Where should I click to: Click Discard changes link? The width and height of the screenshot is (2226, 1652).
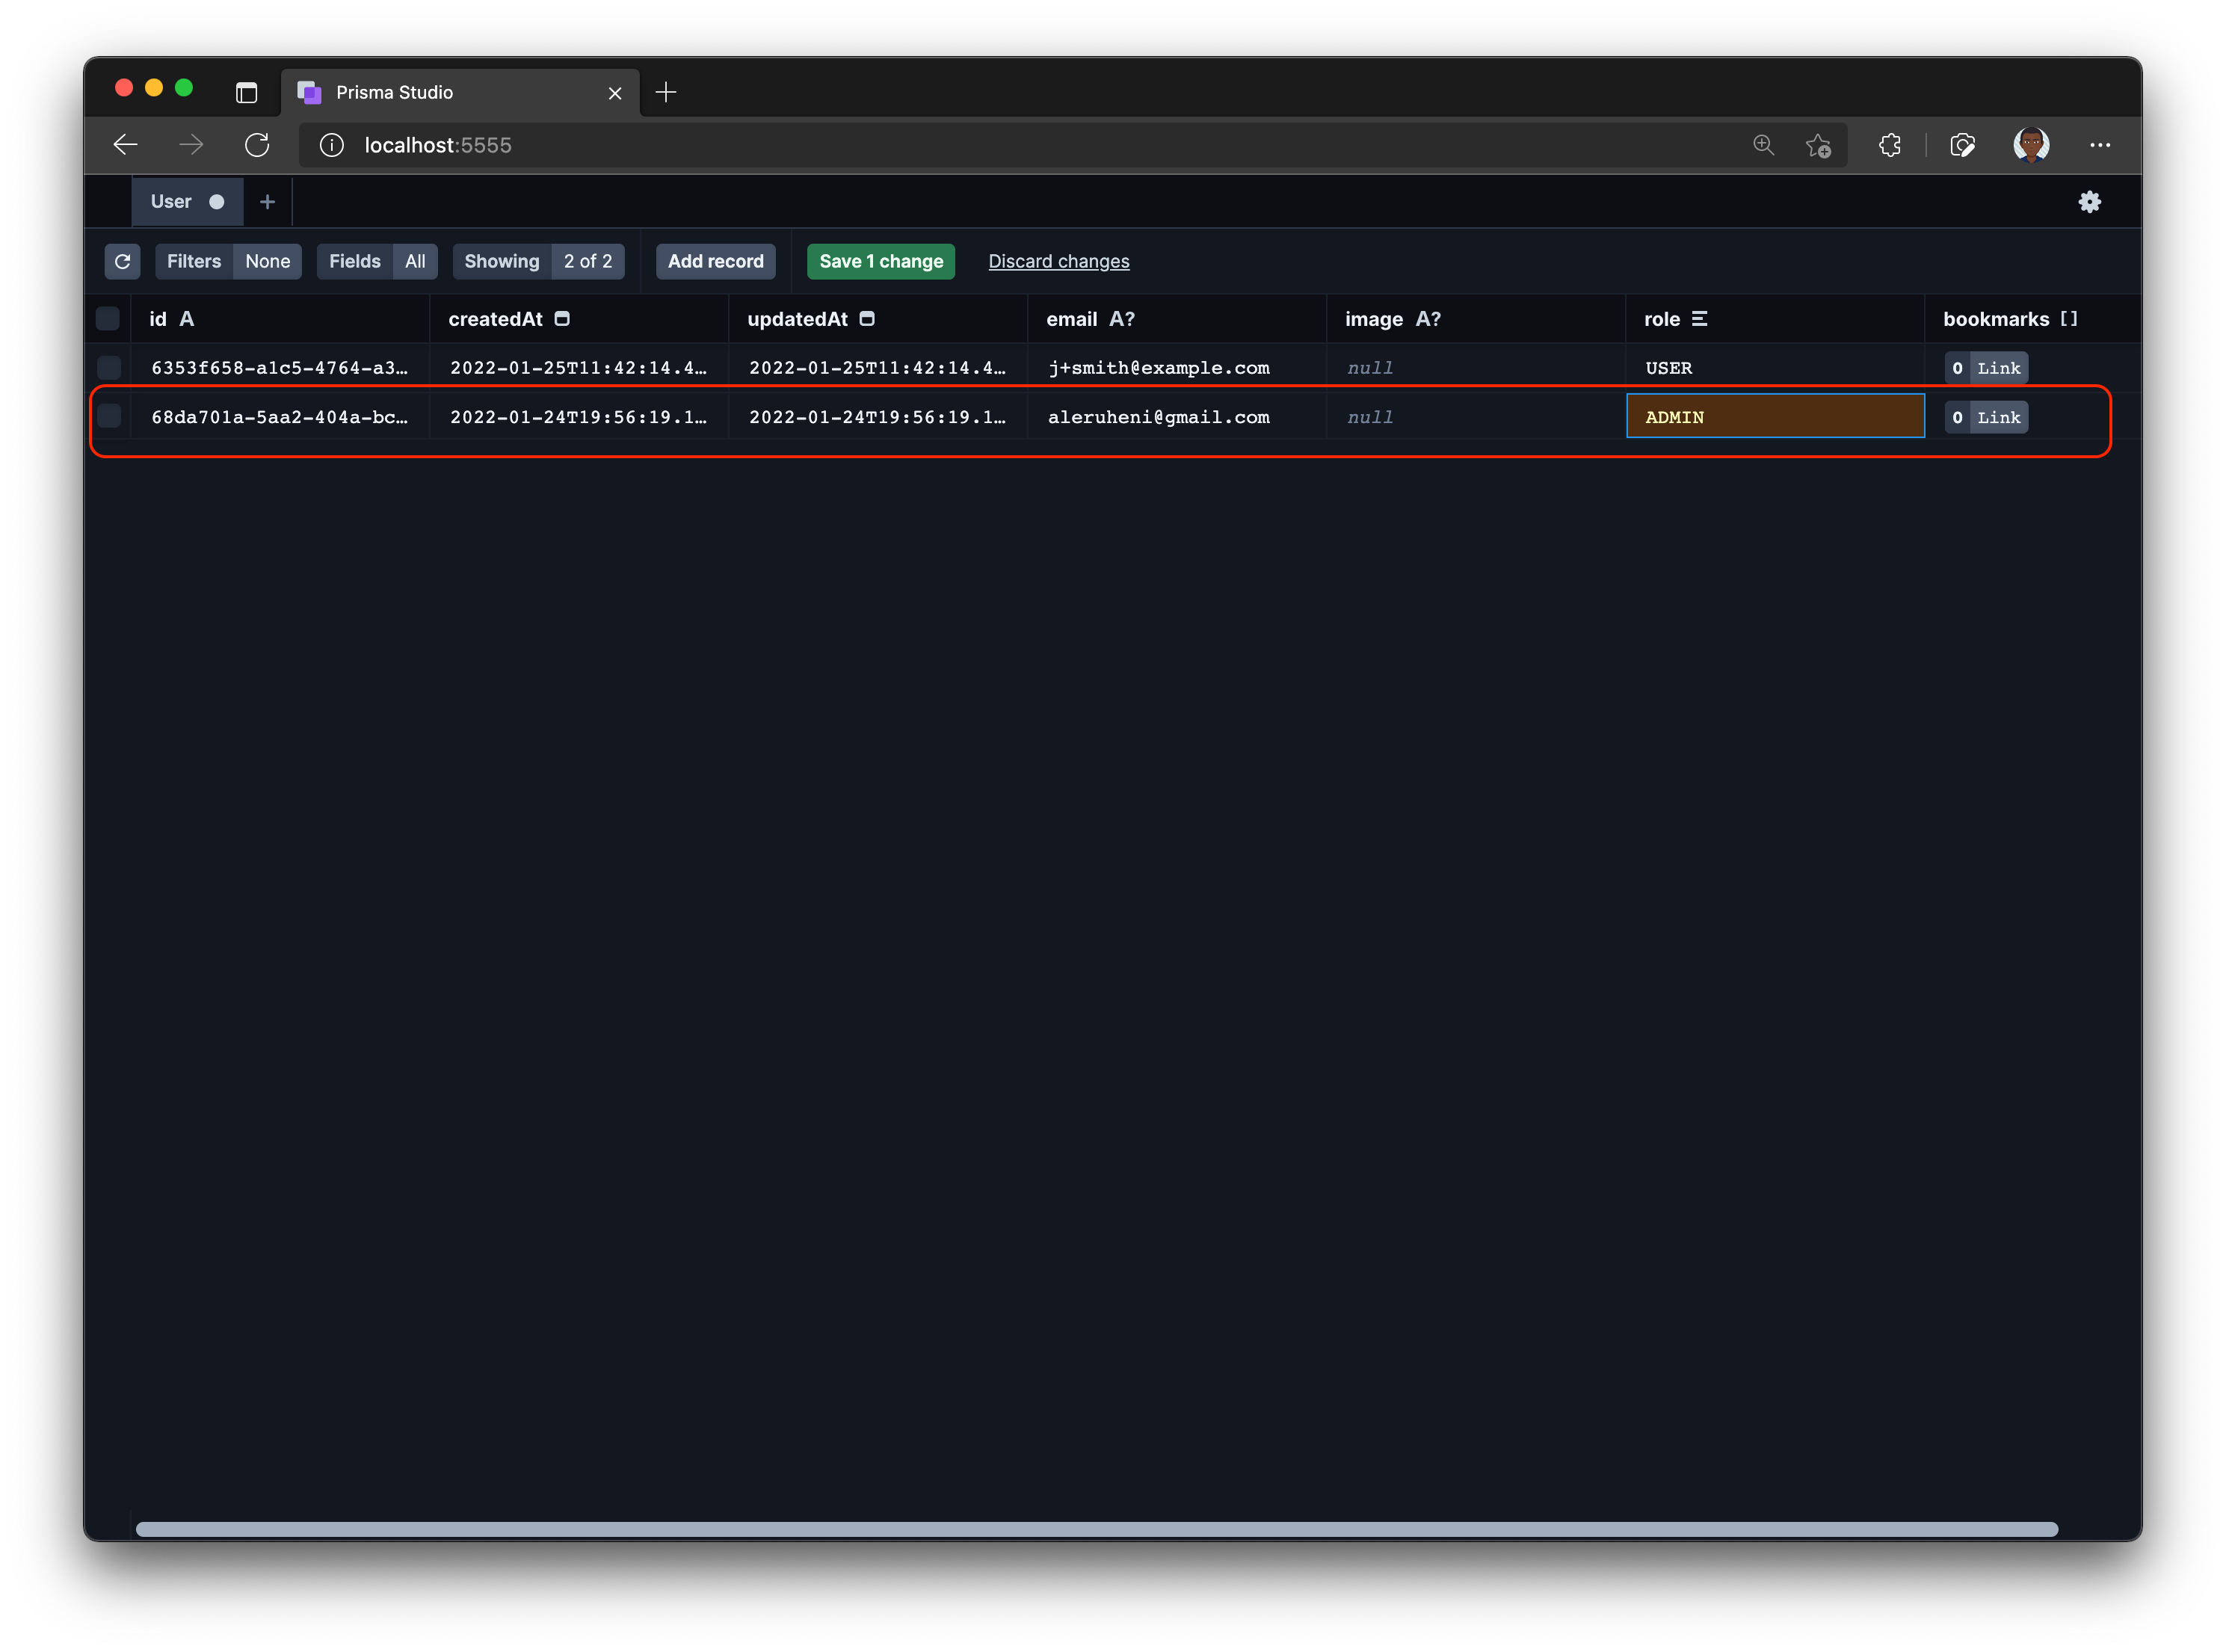tap(1058, 260)
